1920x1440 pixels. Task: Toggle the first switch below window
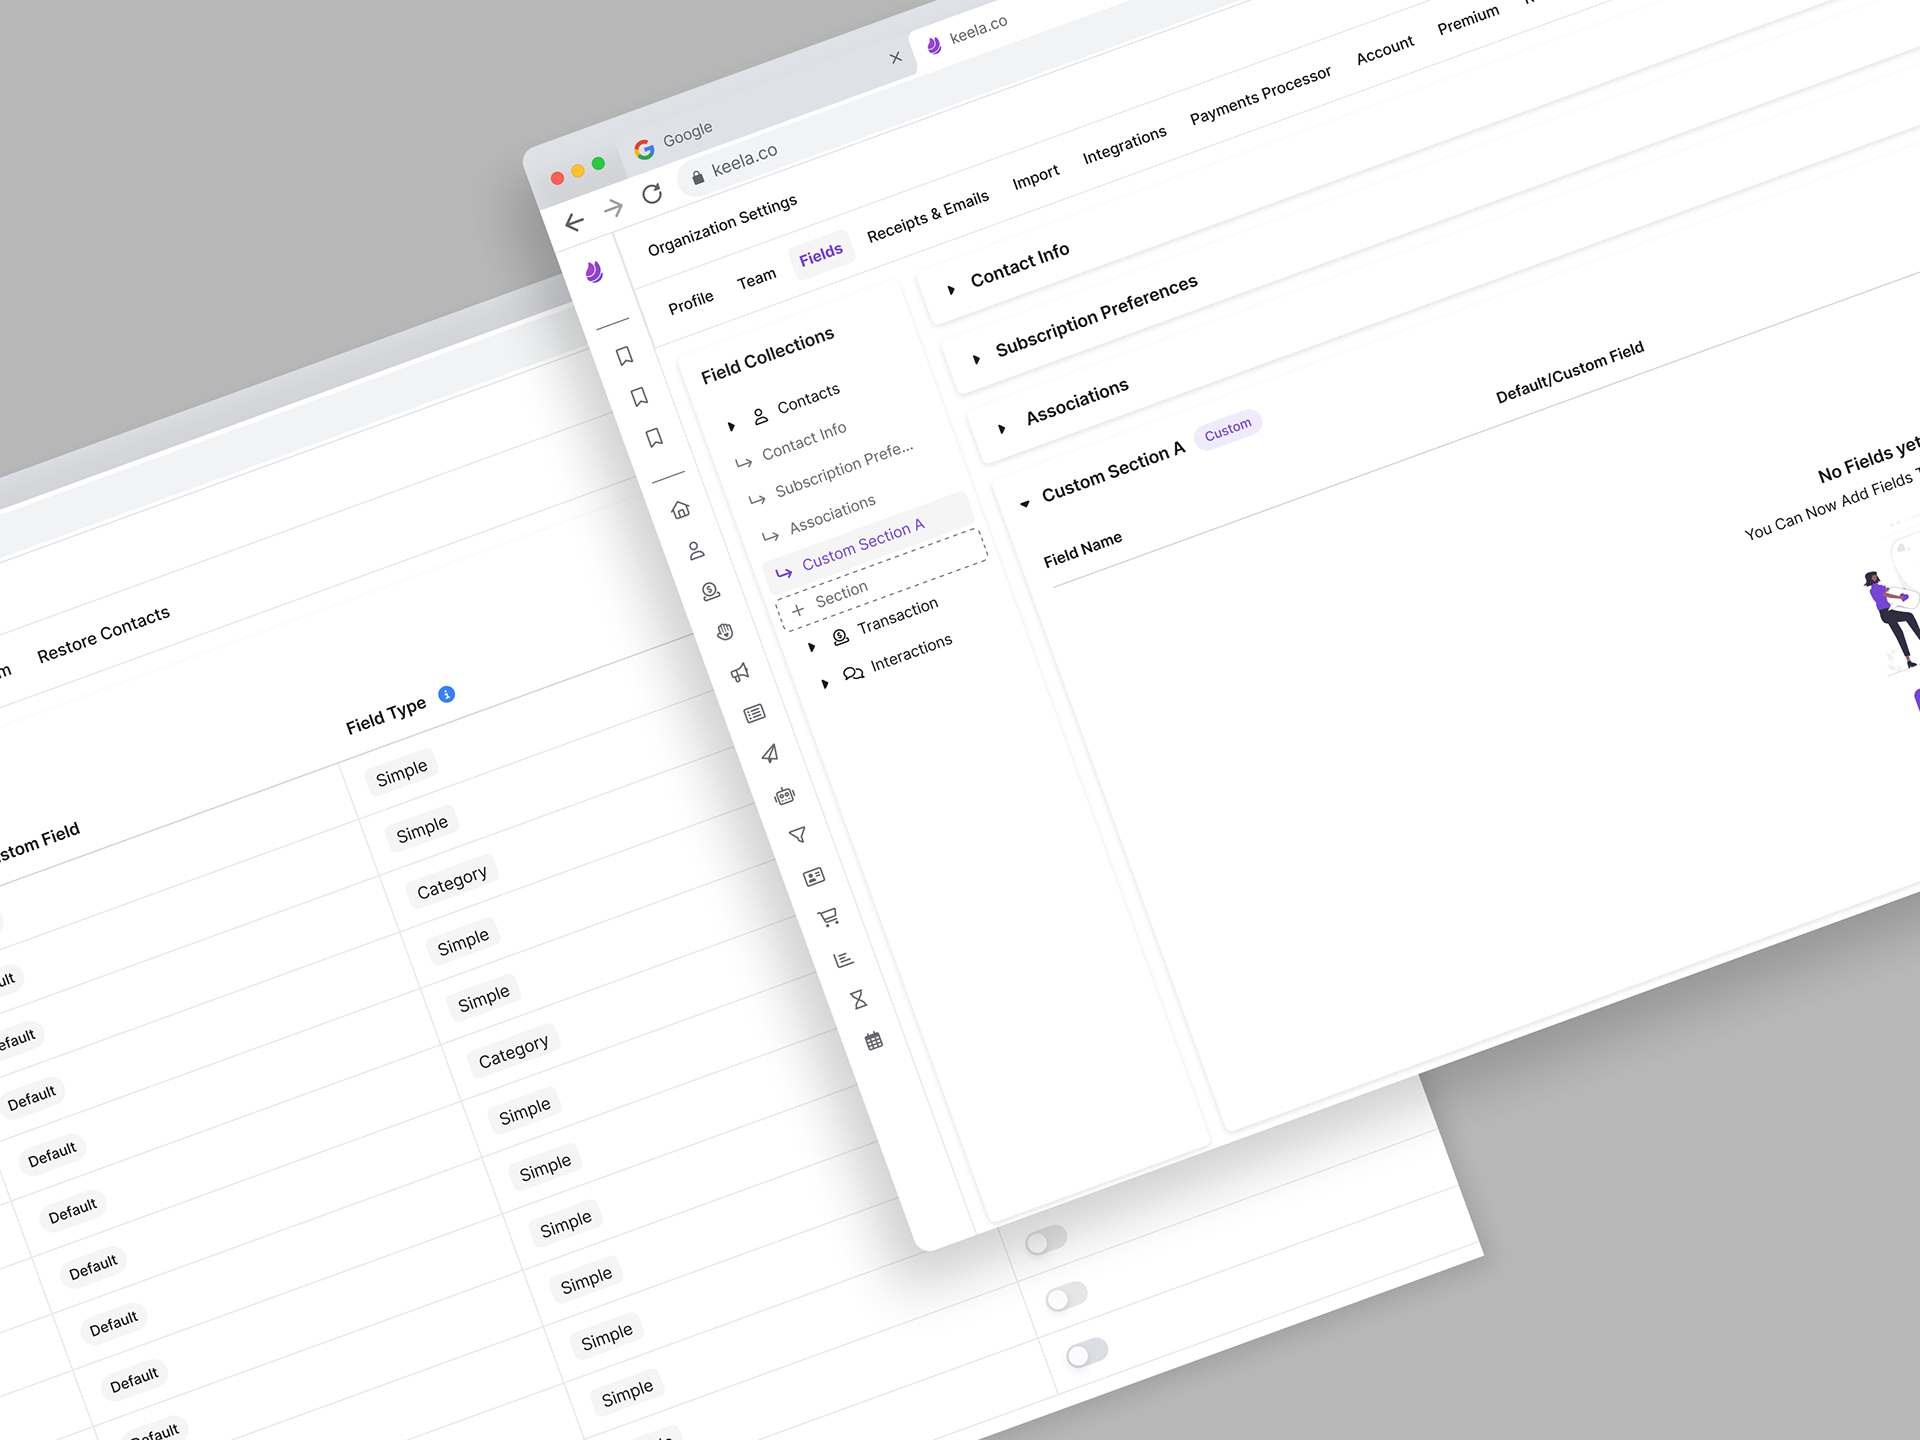[1046, 1240]
